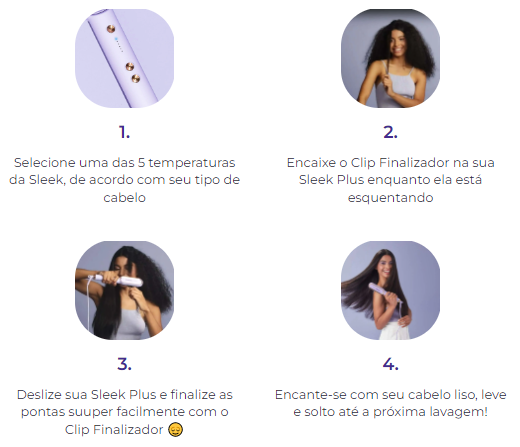The height and width of the screenshot is (447, 520).
Task: Click the woman with straight hair photo
Action: pos(390,290)
